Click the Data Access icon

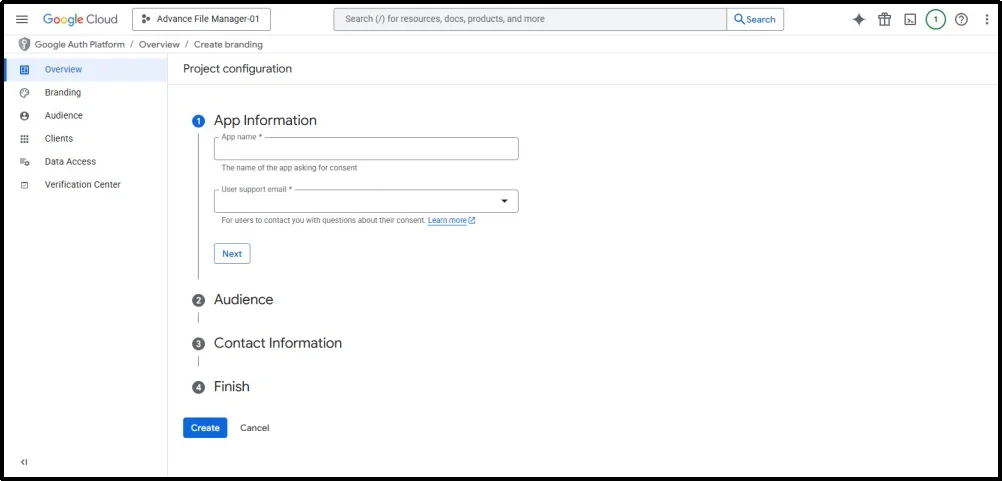point(24,162)
